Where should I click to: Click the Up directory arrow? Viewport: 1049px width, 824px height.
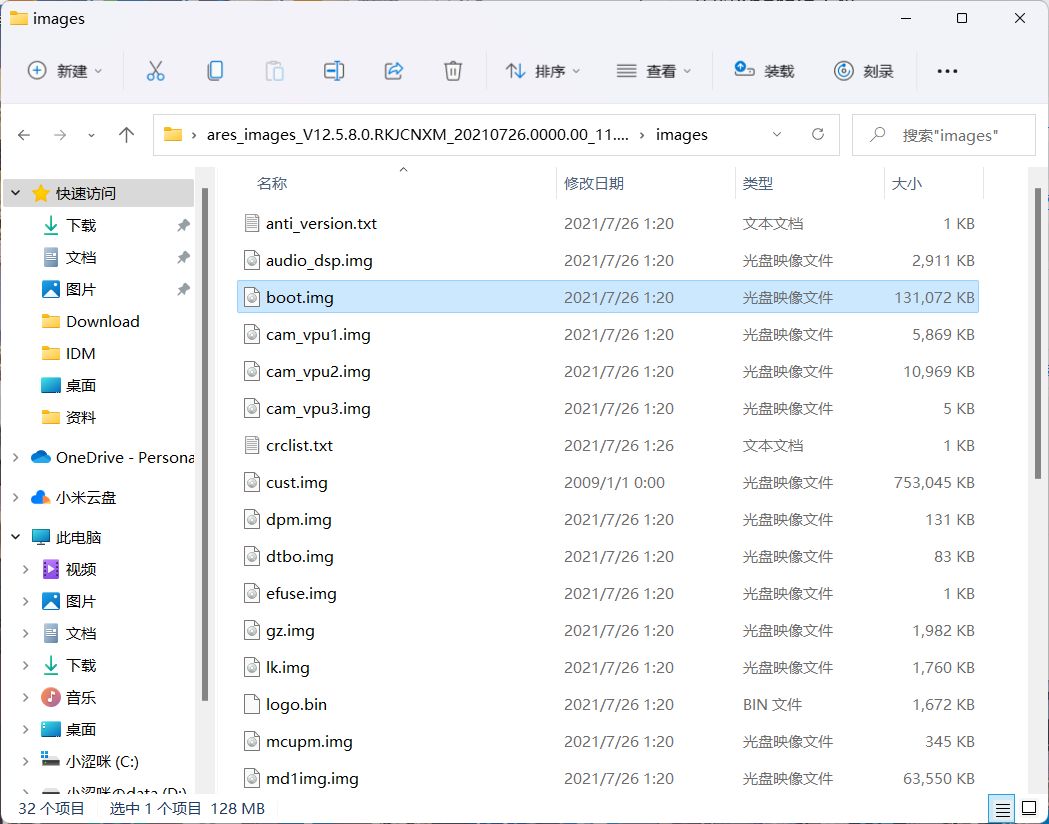pos(126,135)
